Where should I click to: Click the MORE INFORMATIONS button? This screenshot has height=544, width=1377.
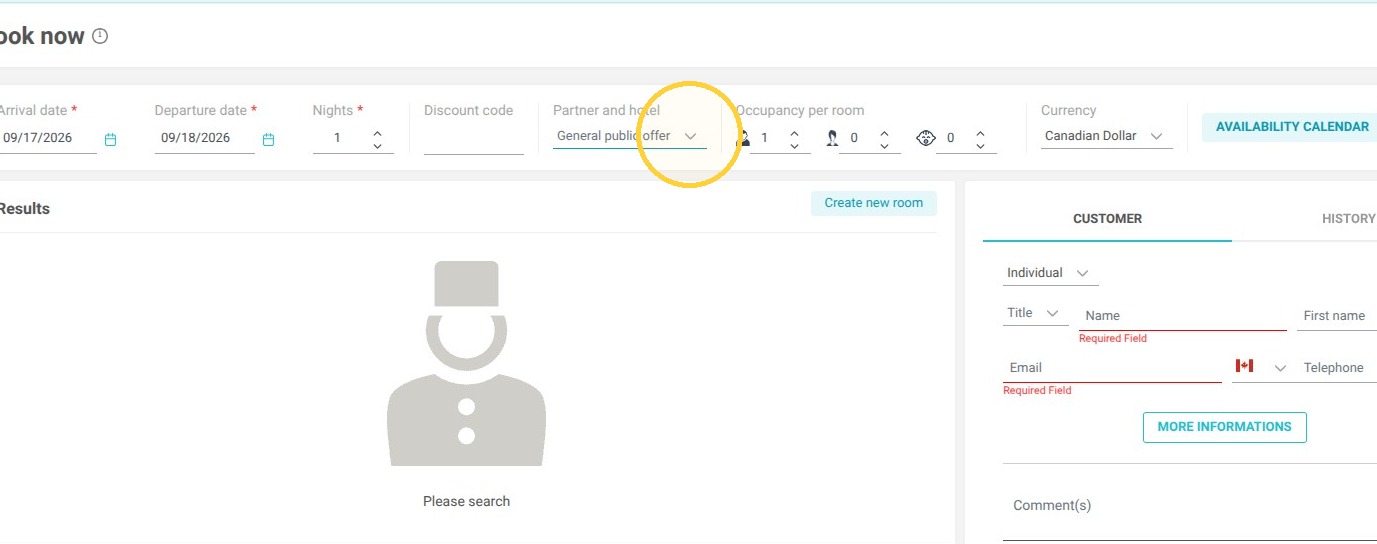pyautogui.click(x=1224, y=427)
